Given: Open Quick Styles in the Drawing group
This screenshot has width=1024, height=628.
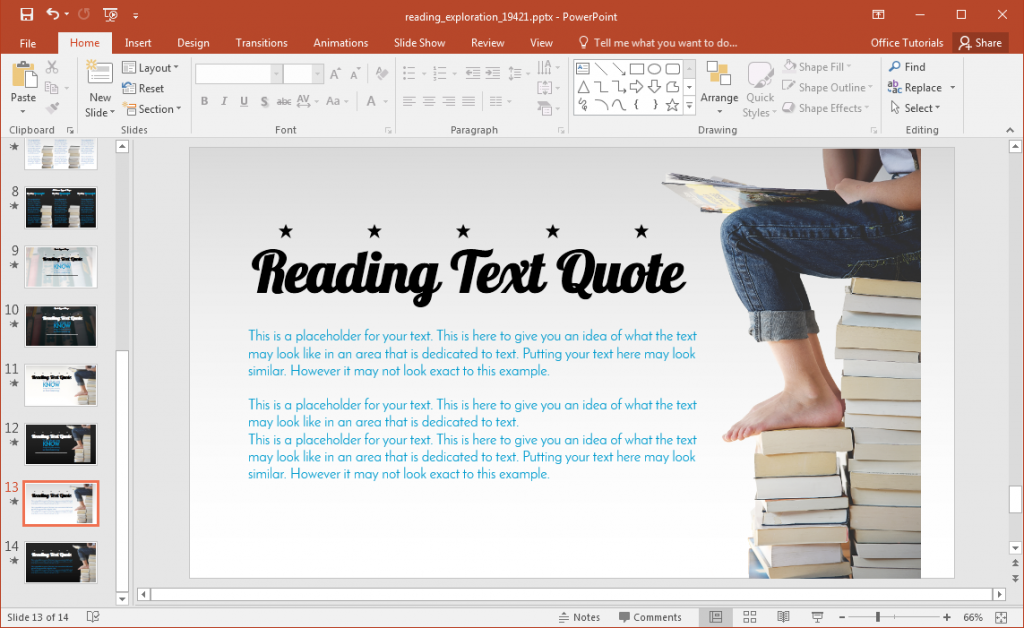Looking at the screenshot, I should 760,90.
